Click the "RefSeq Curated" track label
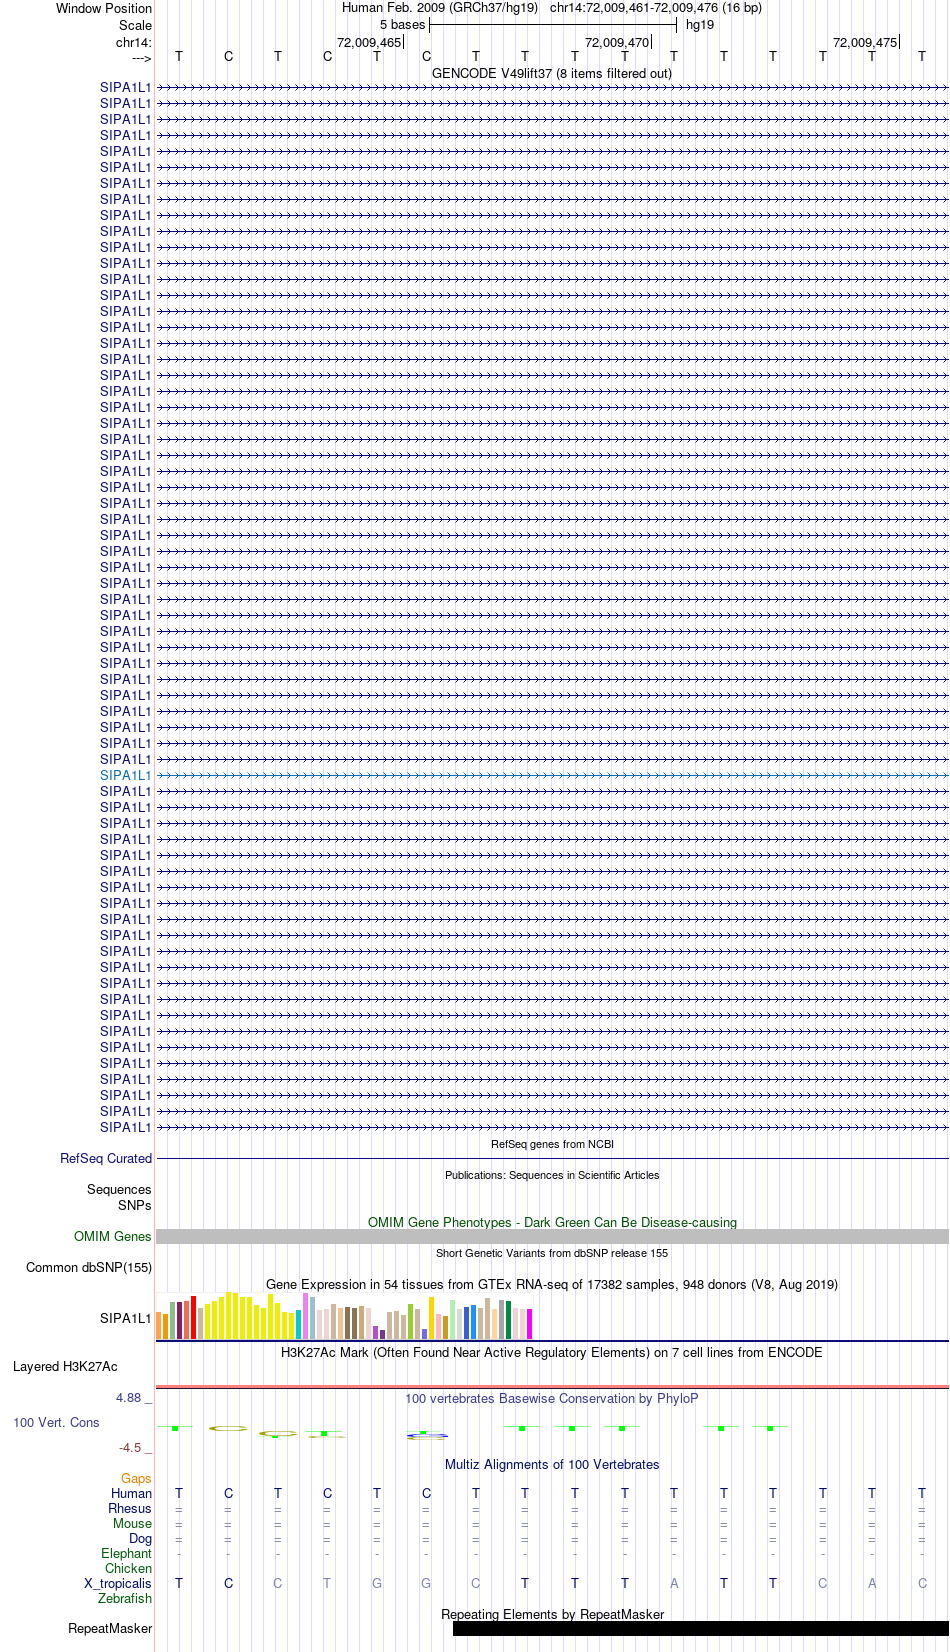Viewport: 950px width, 1652px height. tap(106, 1158)
